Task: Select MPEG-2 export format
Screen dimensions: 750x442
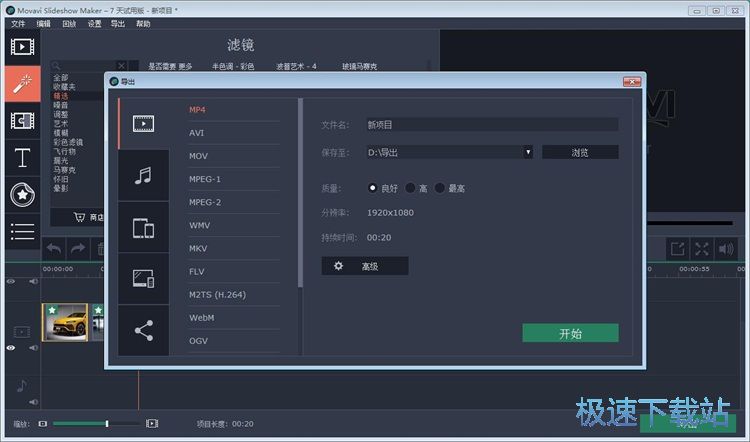Action: (x=205, y=202)
